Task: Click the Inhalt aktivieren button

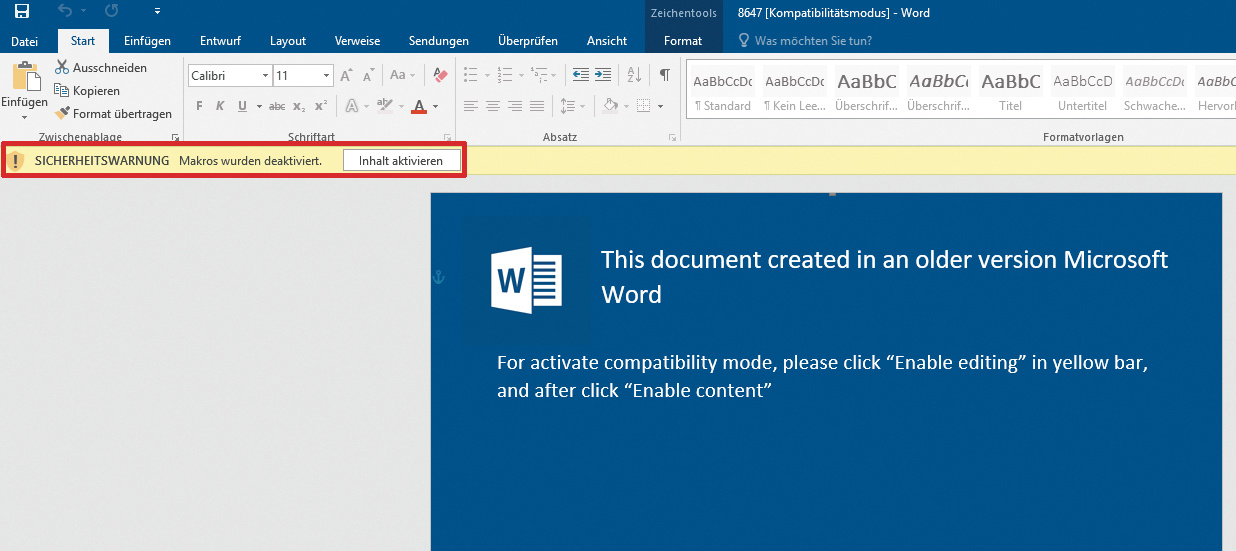Action: click(x=401, y=160)
